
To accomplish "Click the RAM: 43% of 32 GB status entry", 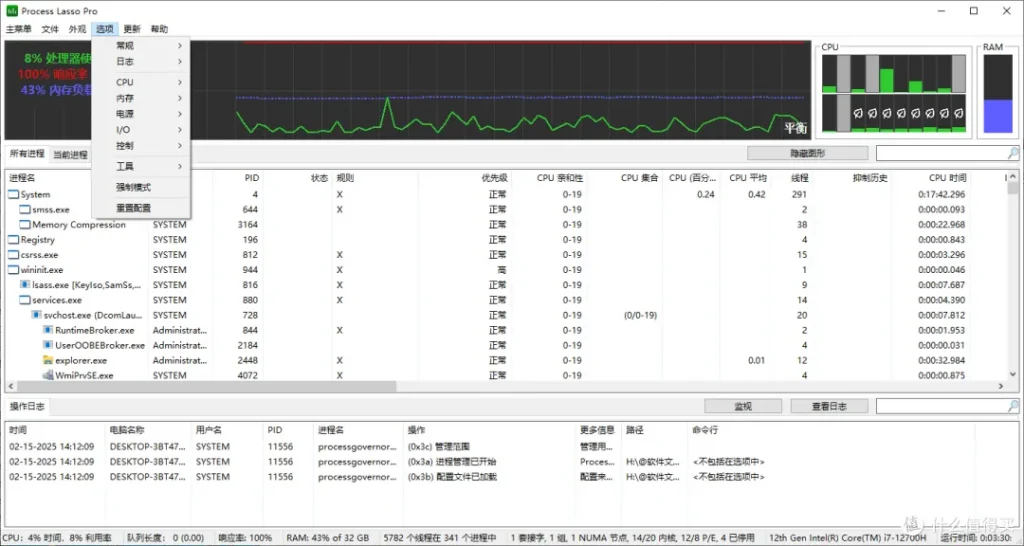I will pos(328,538).
